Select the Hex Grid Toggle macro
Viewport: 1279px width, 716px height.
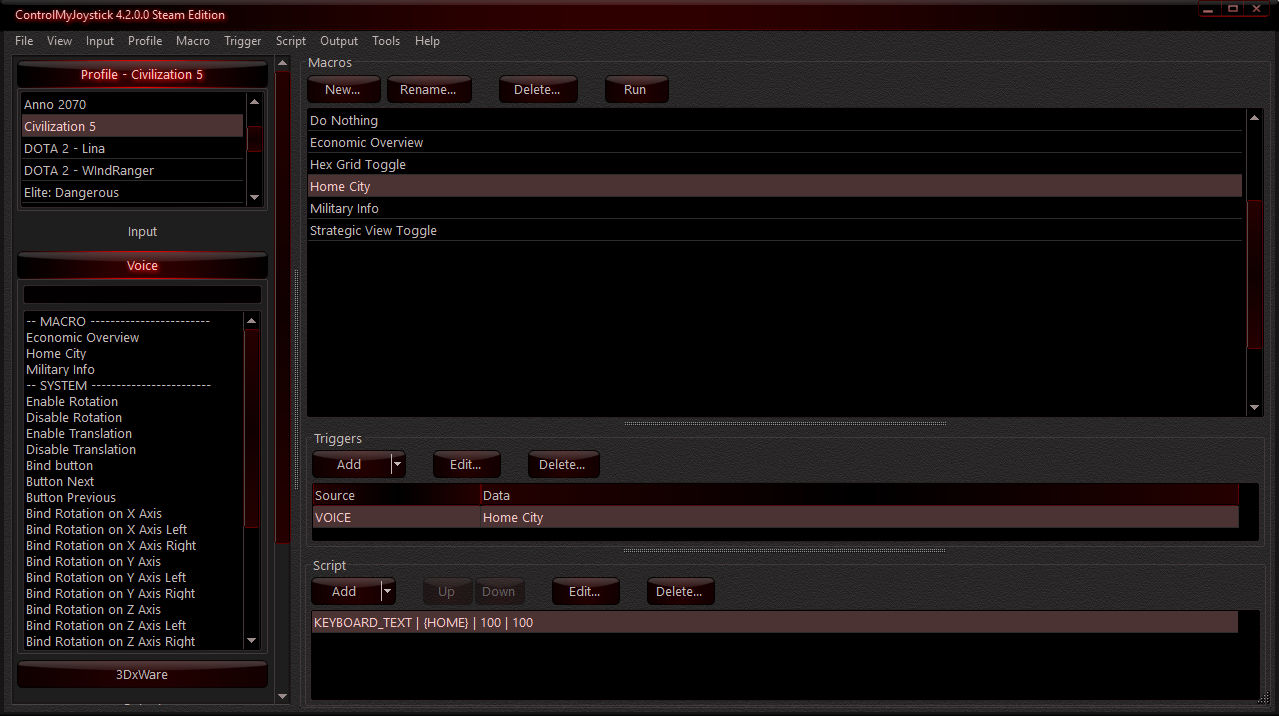click(357, 164)
